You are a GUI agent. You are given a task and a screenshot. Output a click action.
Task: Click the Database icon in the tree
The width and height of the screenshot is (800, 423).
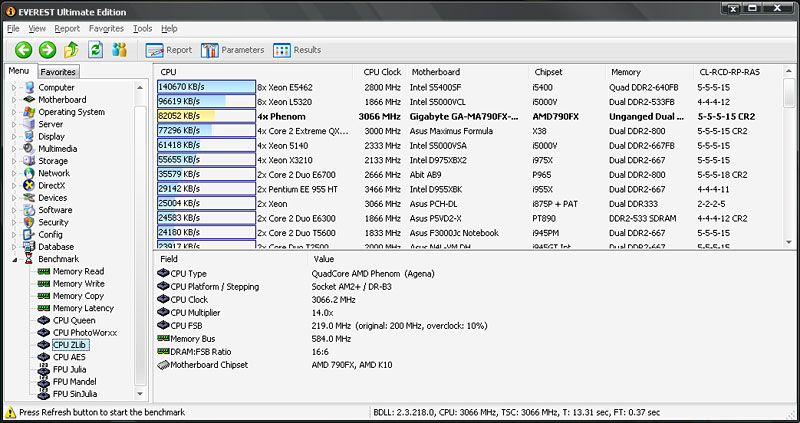click(x=30, y=246)
